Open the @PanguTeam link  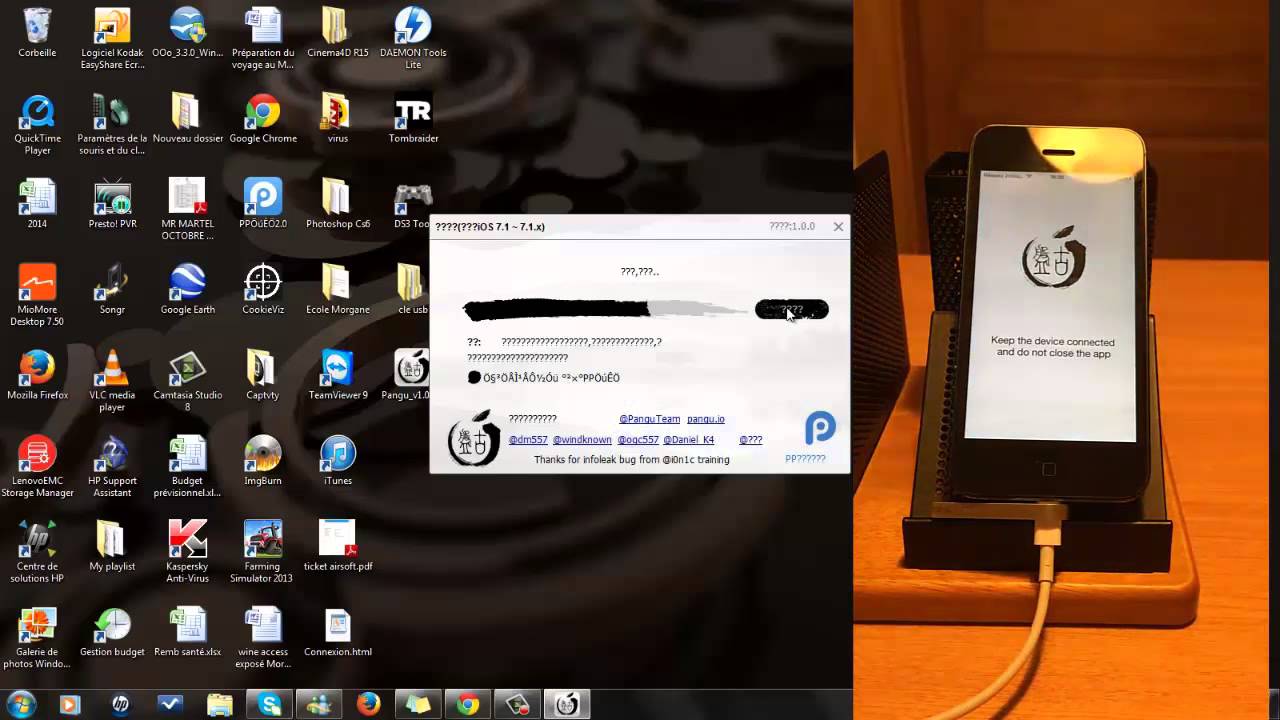(x=649, y=419)
